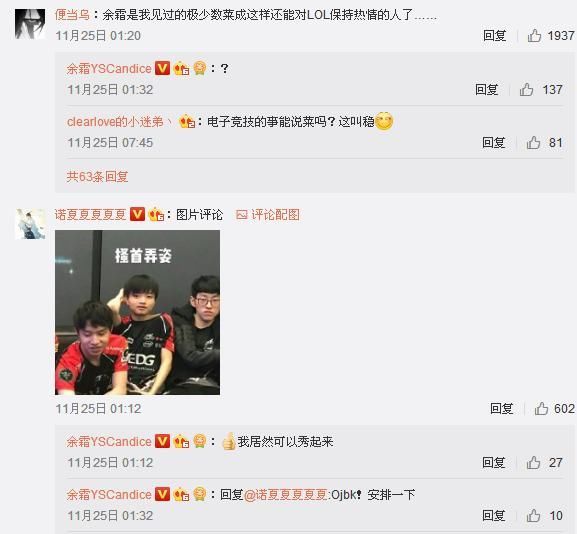Like the image comment with 602 likes

pos(541,408)
